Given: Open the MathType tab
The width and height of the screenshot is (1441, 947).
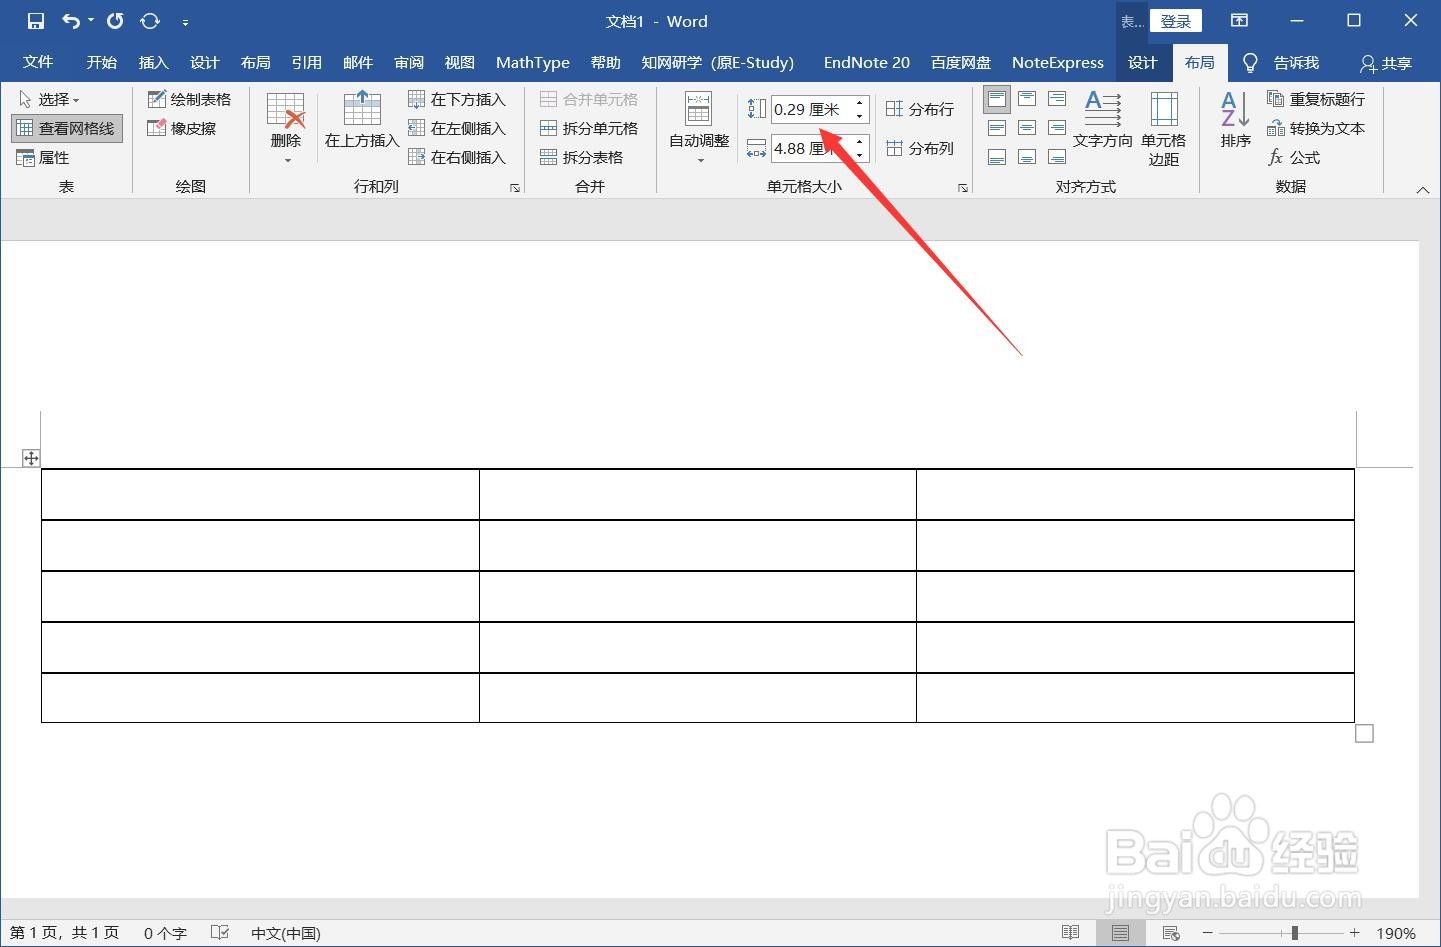Looking at the screenshot, I should coord(533,62).
